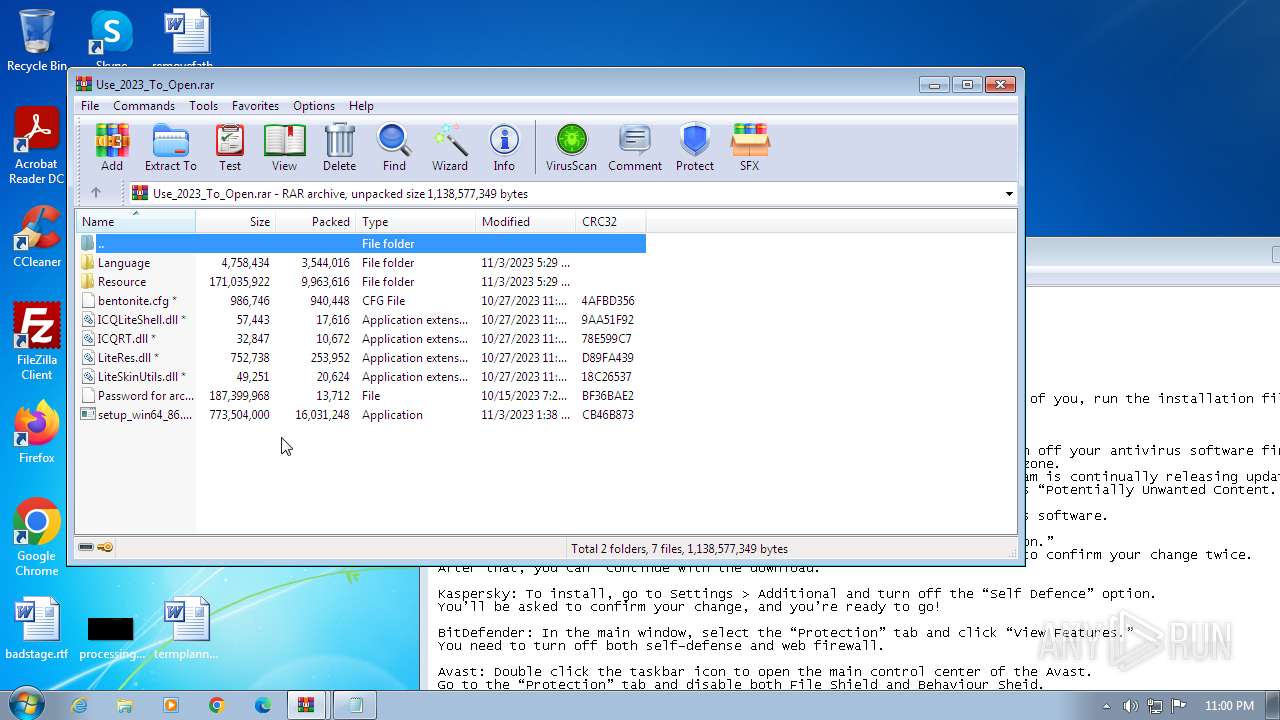Open the Options menu
The width and height of the screenshot is (1280, 720).
[314, 106]
